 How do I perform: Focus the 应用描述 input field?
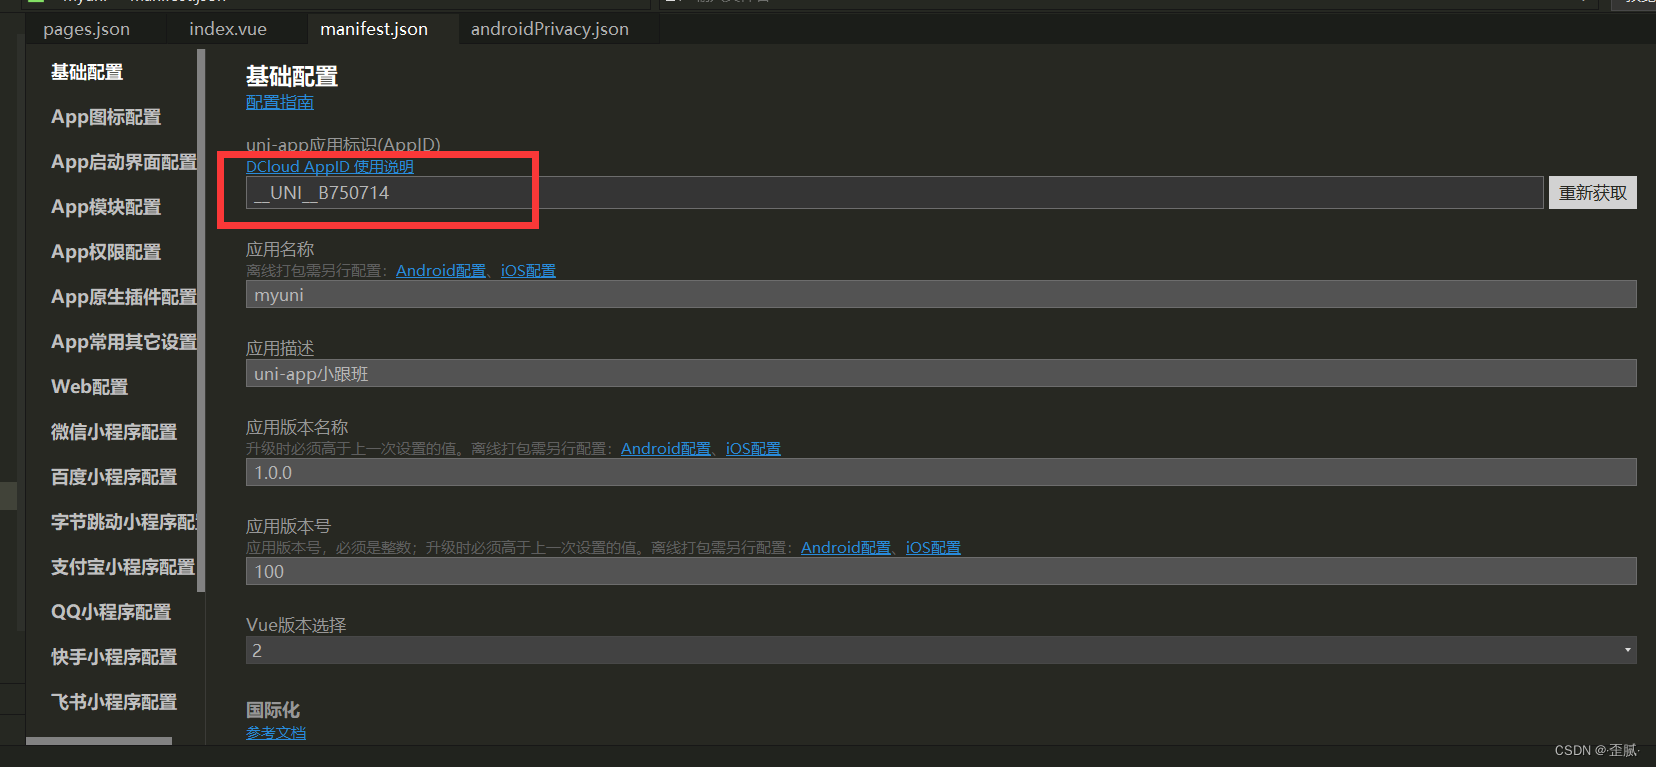coord(941,374)
